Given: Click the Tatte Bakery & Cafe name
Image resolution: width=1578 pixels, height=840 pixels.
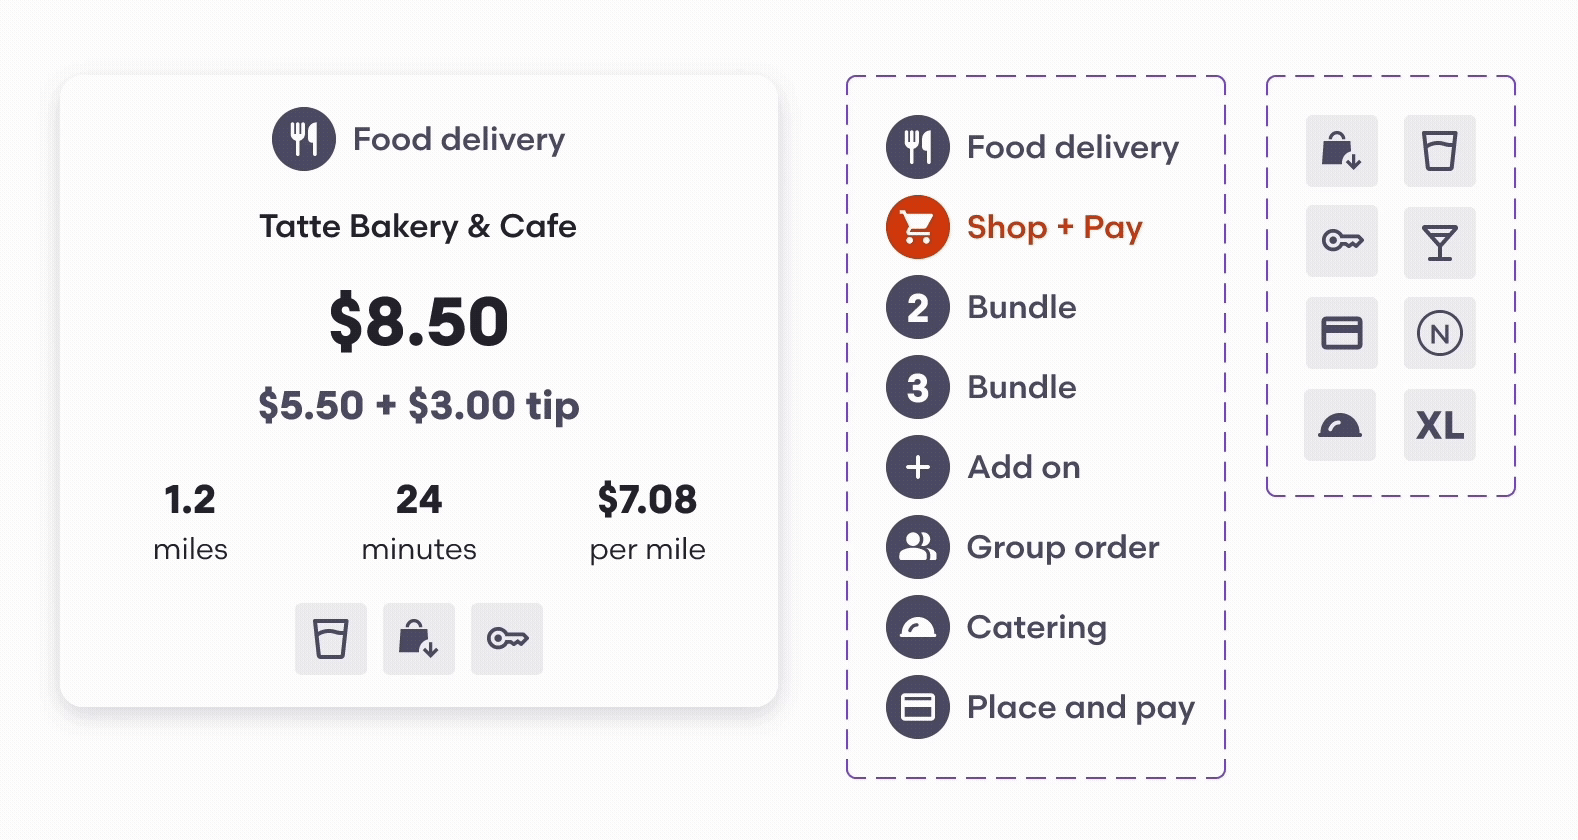Looking at the screenshot, I should 418,226.
